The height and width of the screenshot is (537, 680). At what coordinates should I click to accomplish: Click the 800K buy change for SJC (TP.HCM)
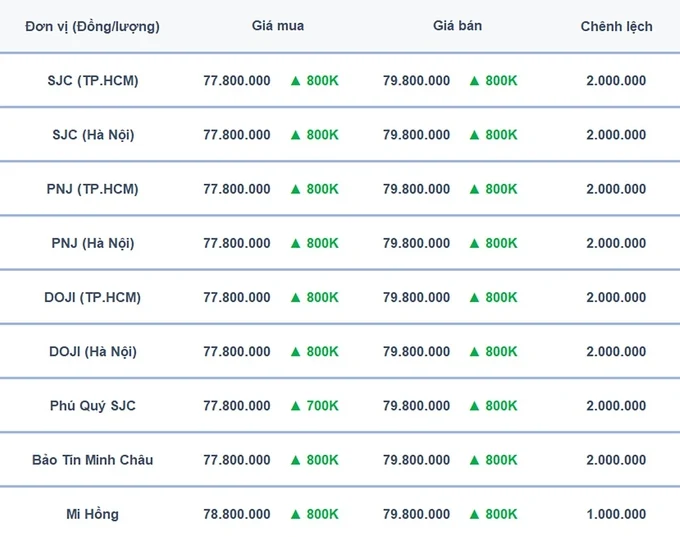323,81
